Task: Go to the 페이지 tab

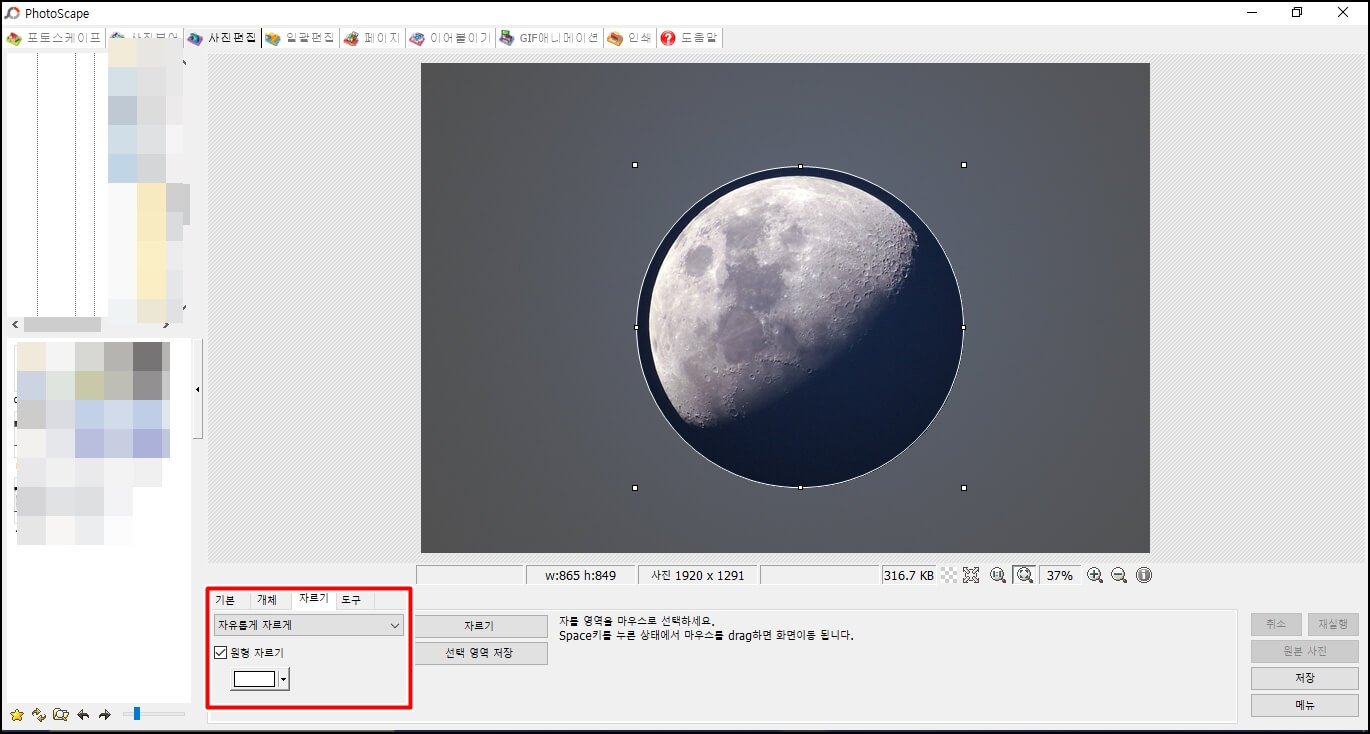Action: point(372,38)
